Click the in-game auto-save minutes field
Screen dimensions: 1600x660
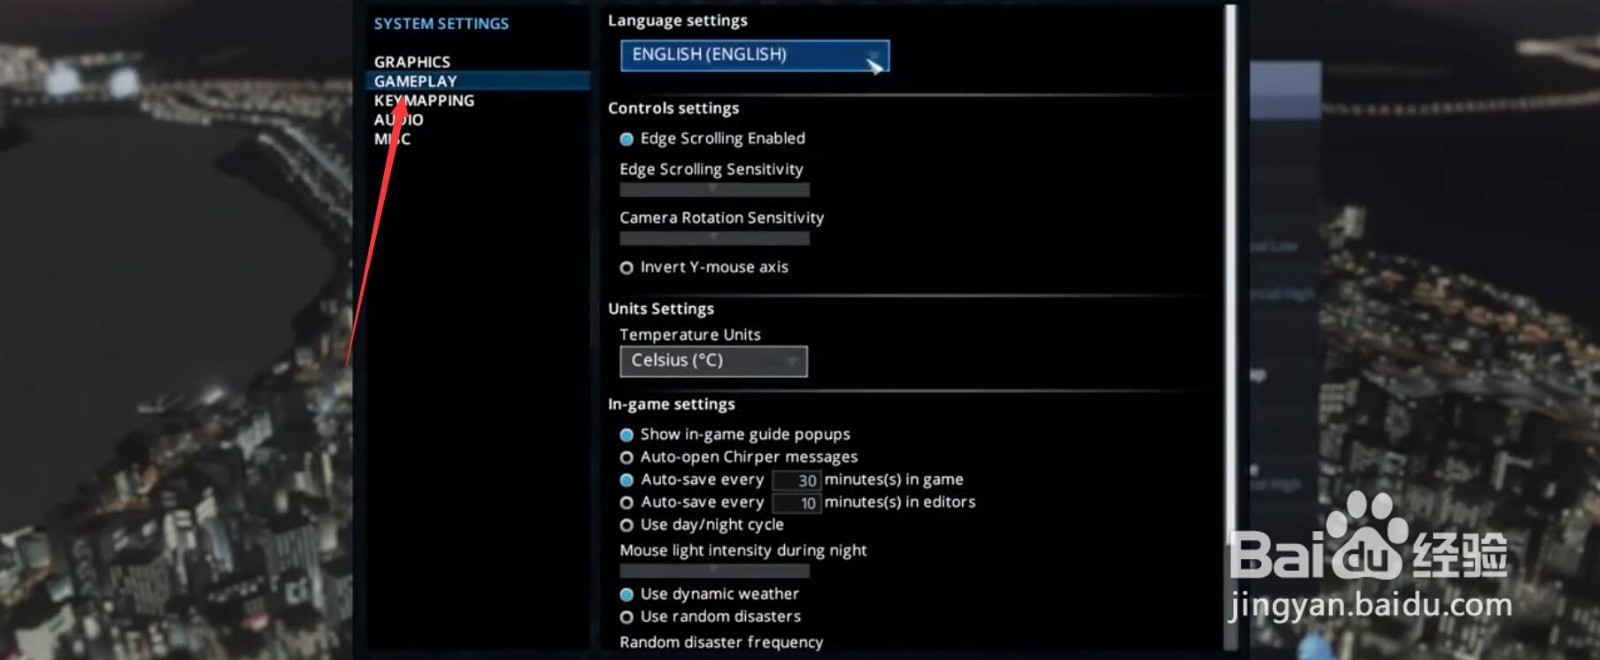pyautogui.click(x=797, y=481)
